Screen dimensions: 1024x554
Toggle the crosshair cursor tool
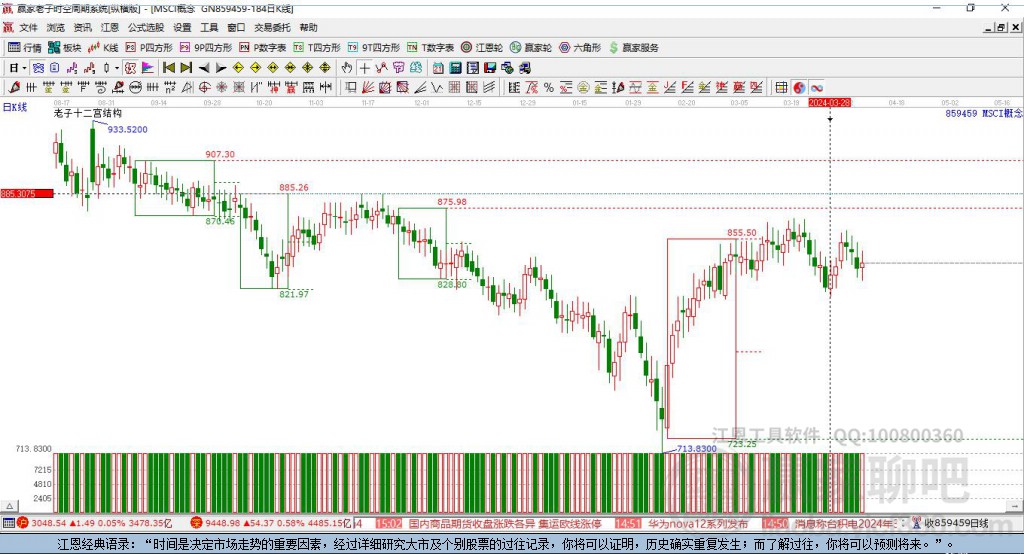[364, 68]
